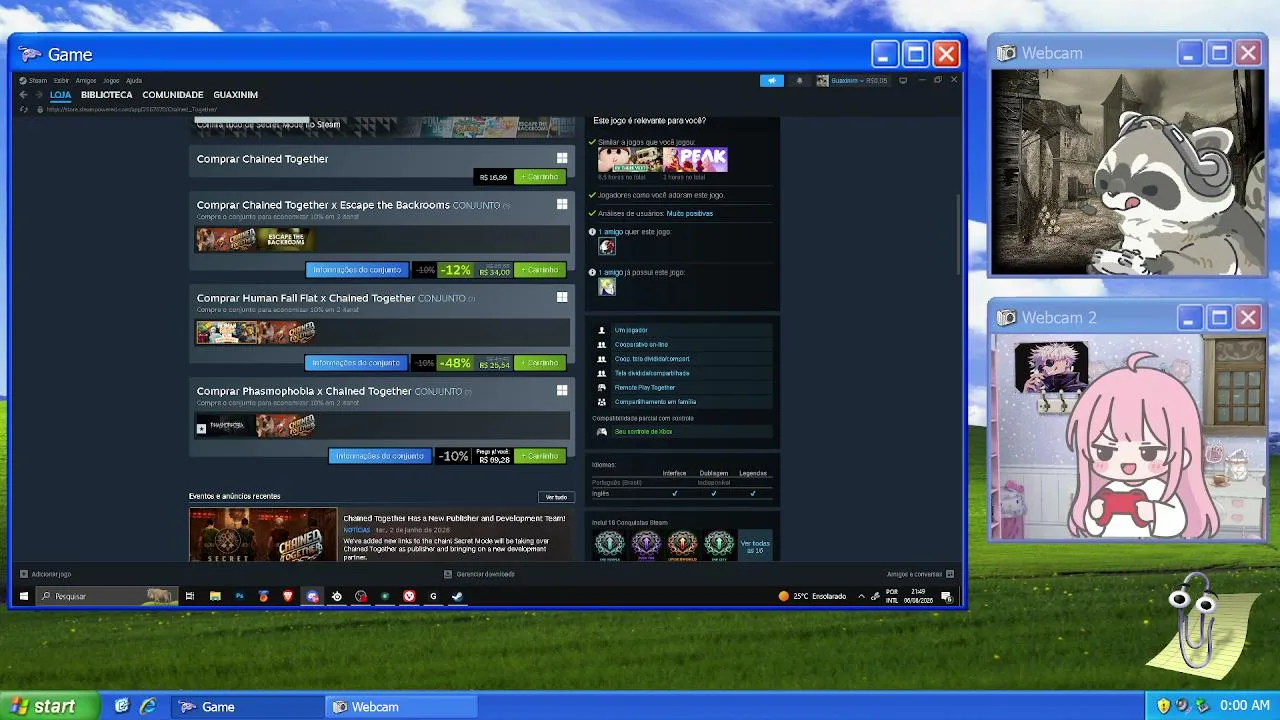The image size is (1280, 720).
Task: Open Task View in the inner taskbar
Action: pos(190,596)
